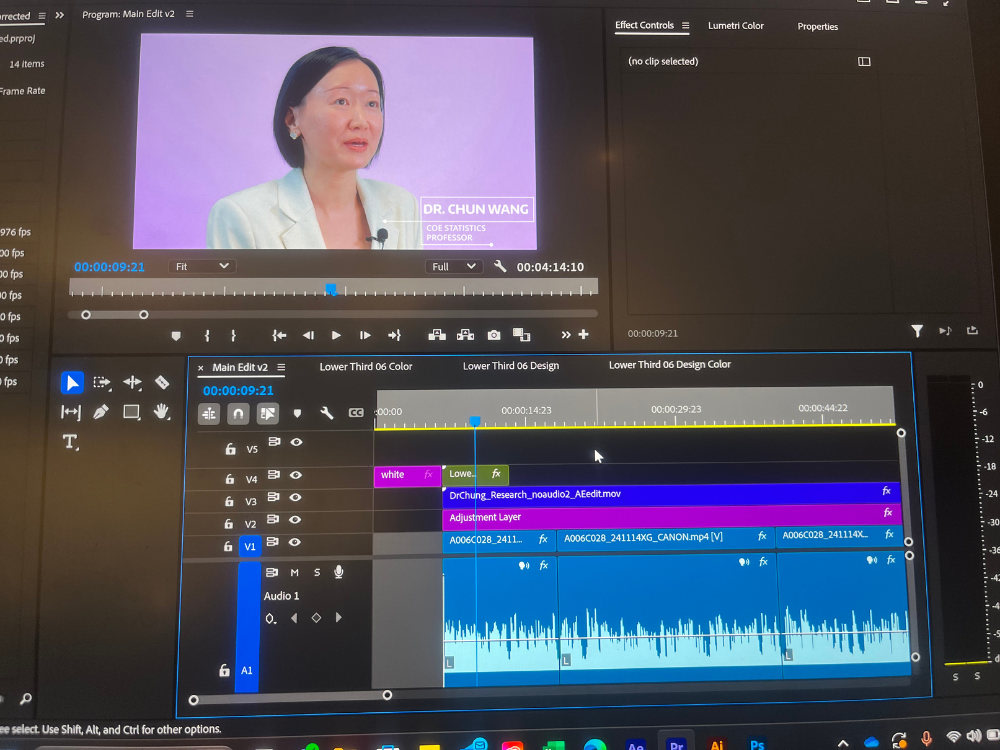
Task: Toggle A1 track targeting
Action: [x=247, y=670]
